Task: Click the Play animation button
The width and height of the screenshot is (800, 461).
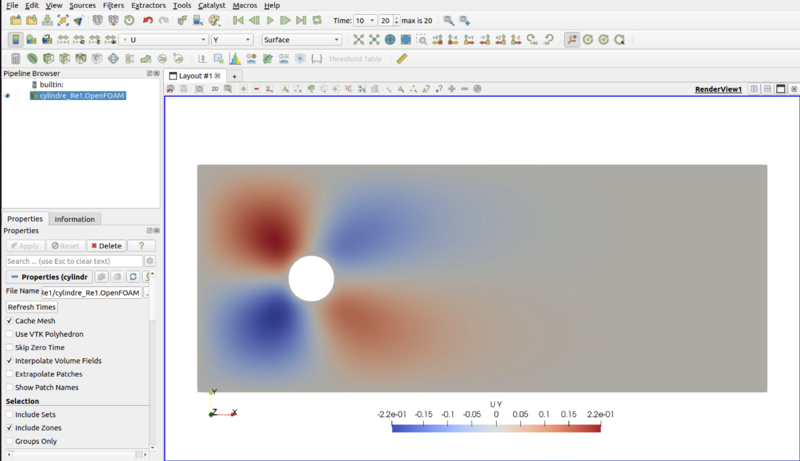Action: [x=270, y=20]
